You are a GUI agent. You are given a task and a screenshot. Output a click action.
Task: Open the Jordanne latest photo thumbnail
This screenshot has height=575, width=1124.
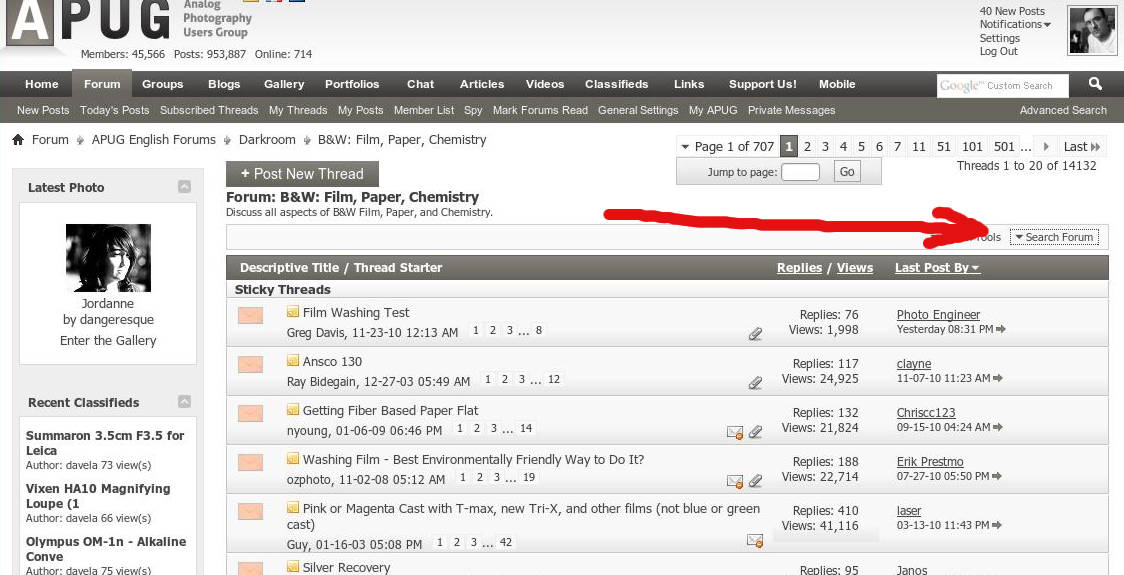click(x=108, y=258)
